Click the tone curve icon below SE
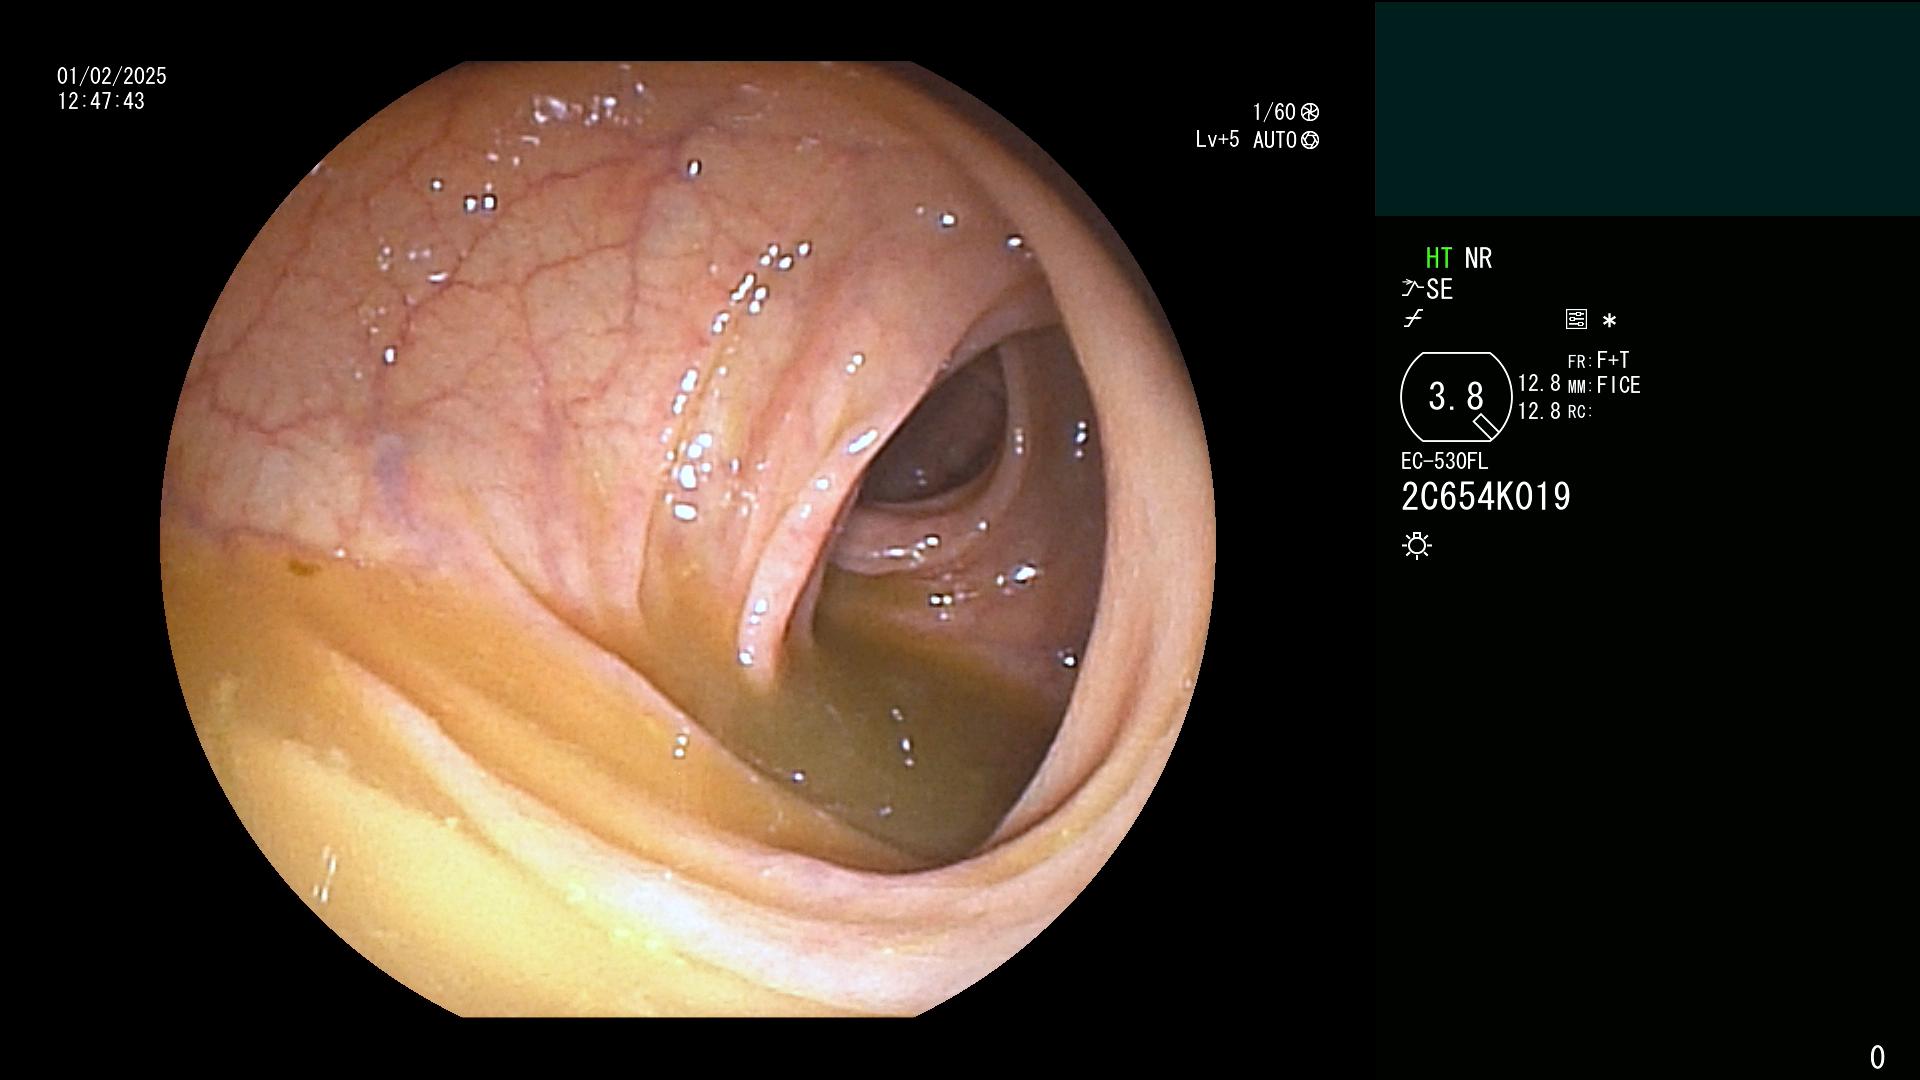Viewport: 1920px width, 1080px height. (1412, 319)
